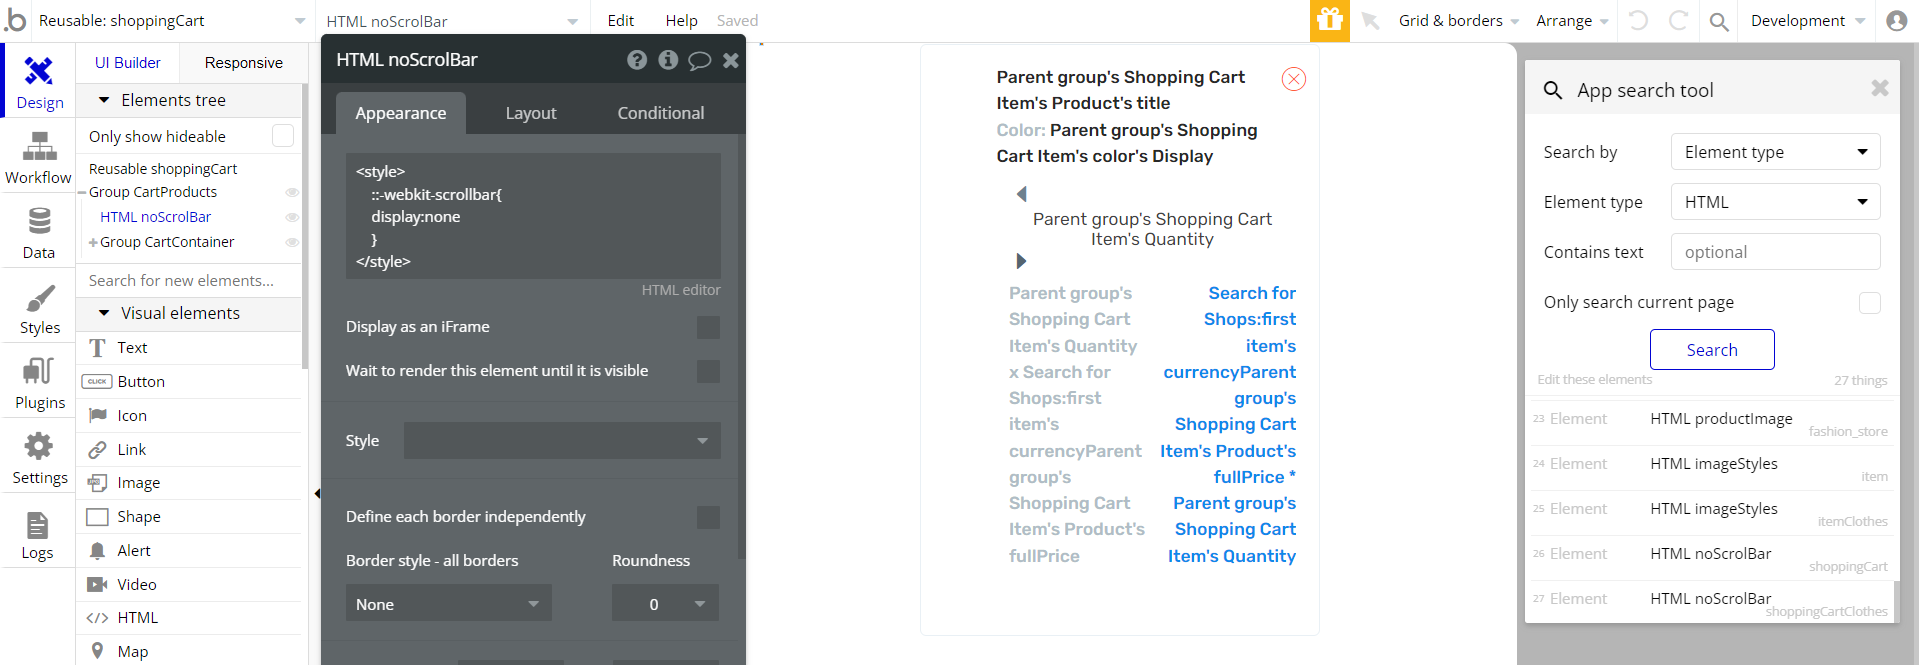
Task: Open the Search by Element type dropdown
Action: point(1775,152)
